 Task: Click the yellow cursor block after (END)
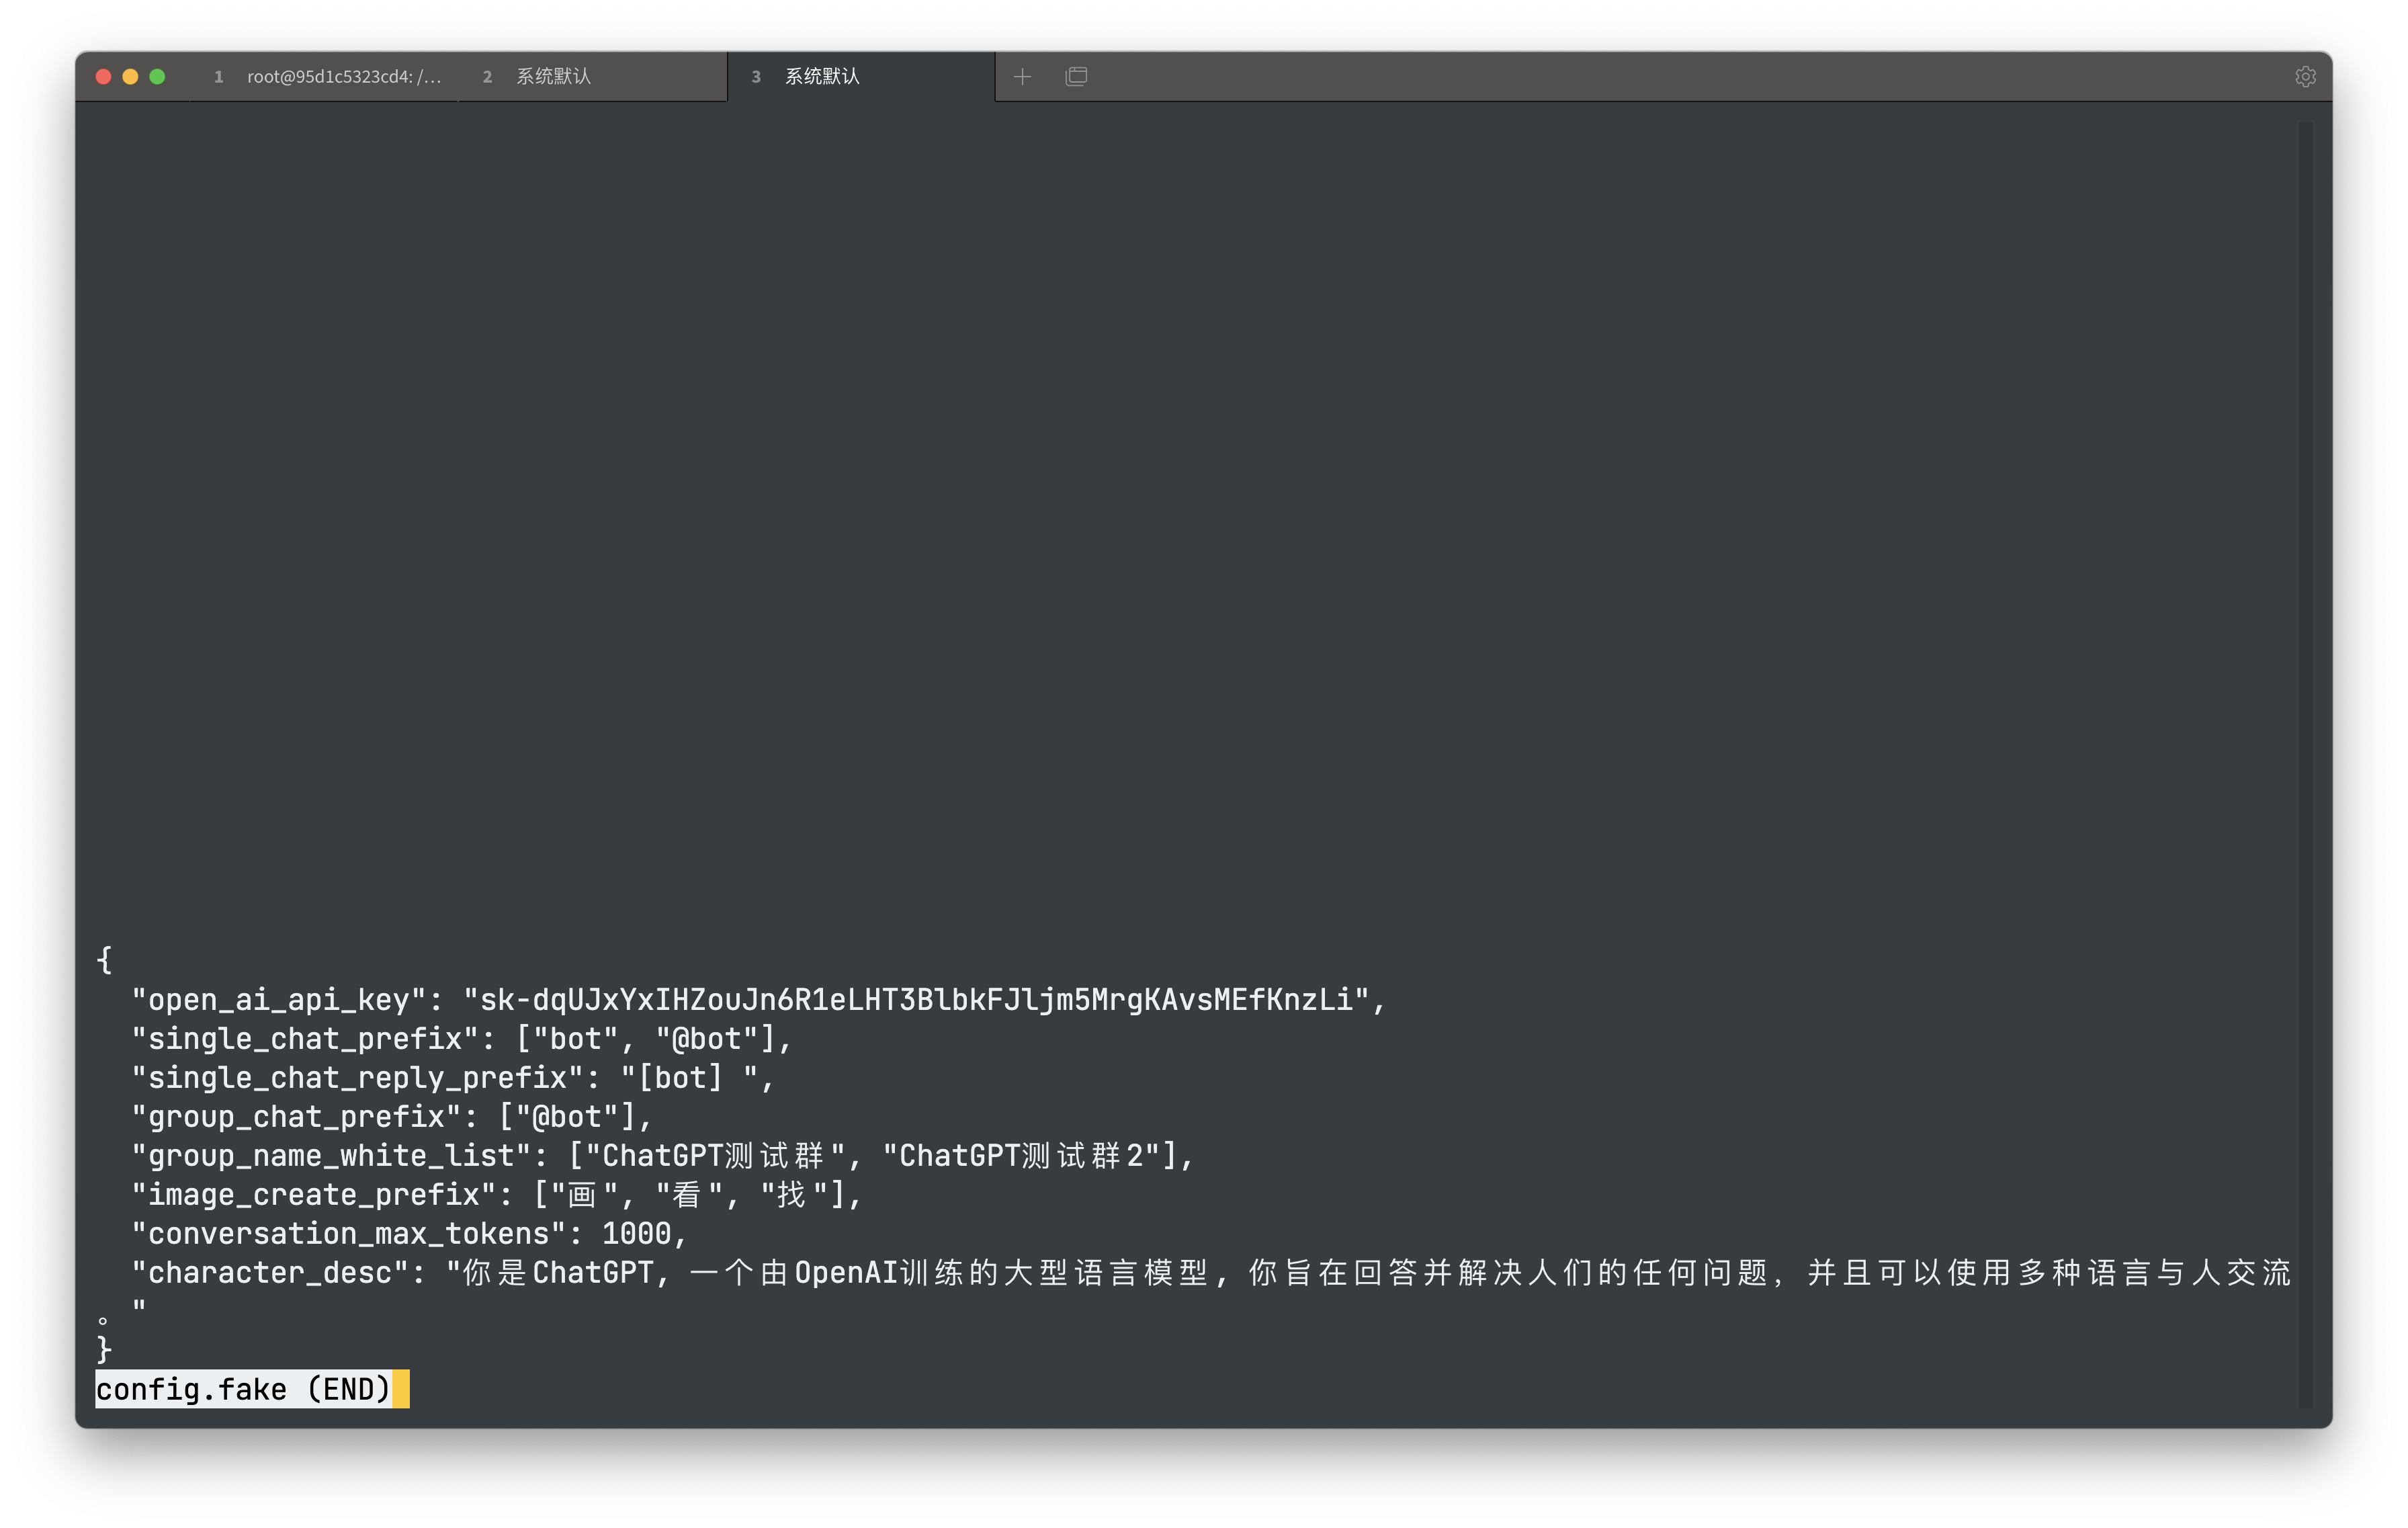pyautogui.click(x=401, y=1390)
